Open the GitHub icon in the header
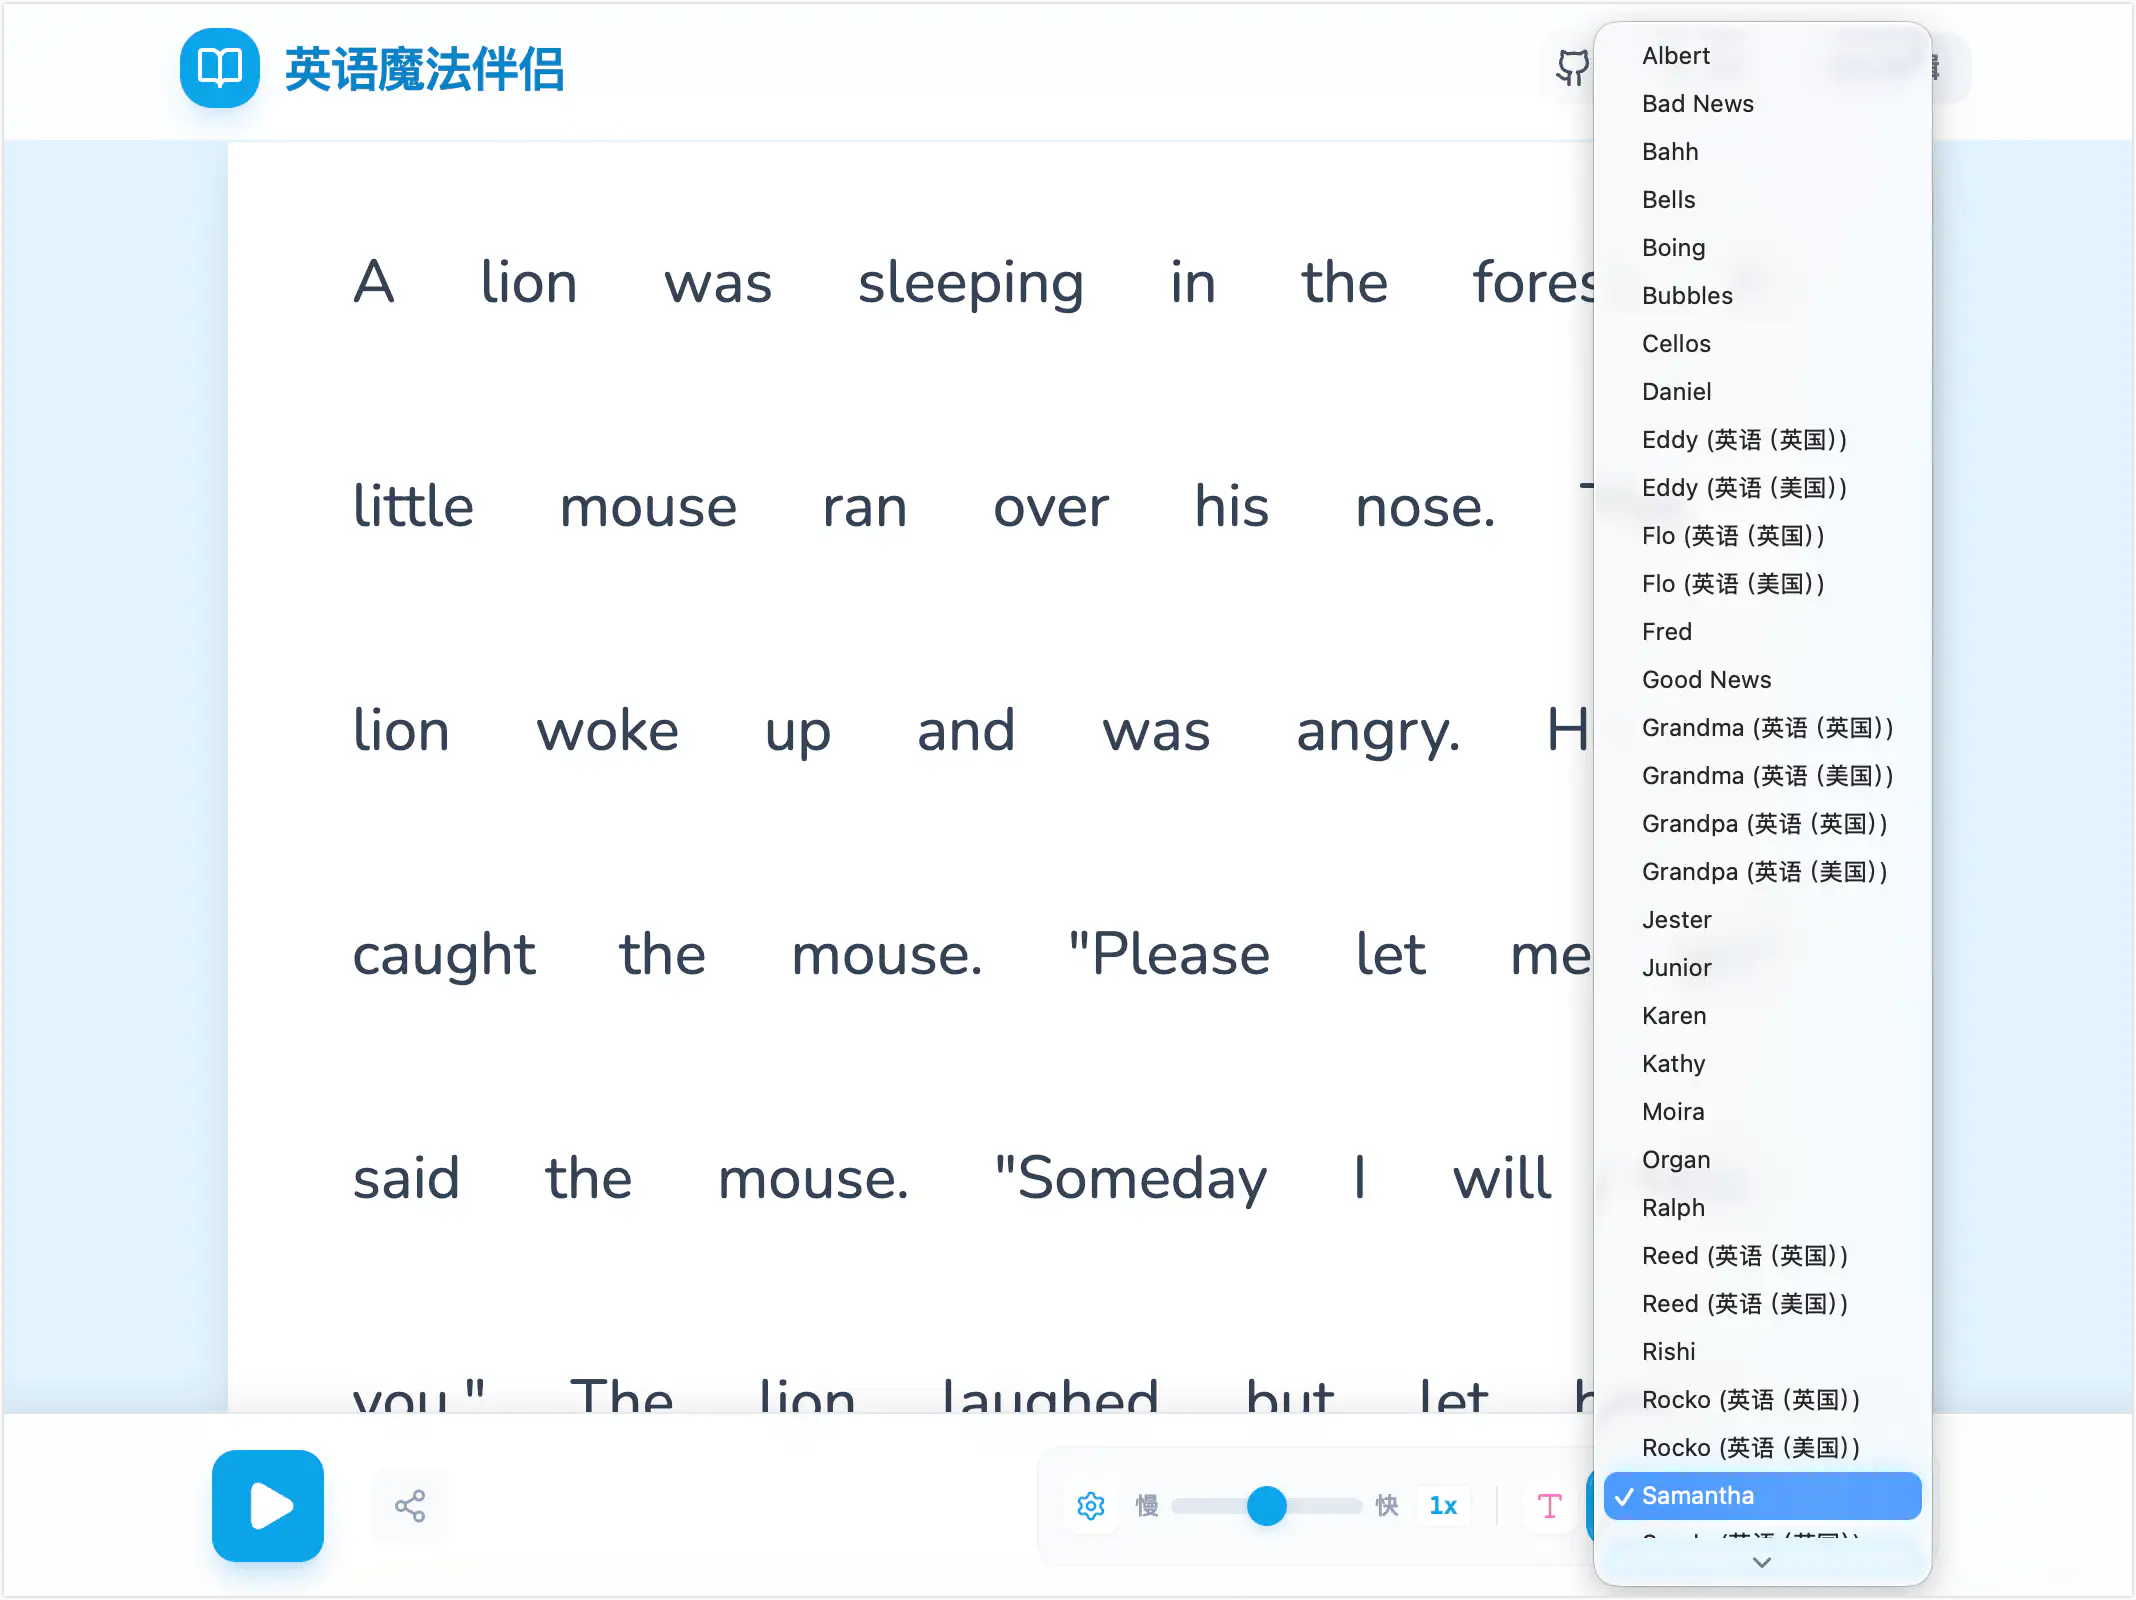 [1572, 67]
